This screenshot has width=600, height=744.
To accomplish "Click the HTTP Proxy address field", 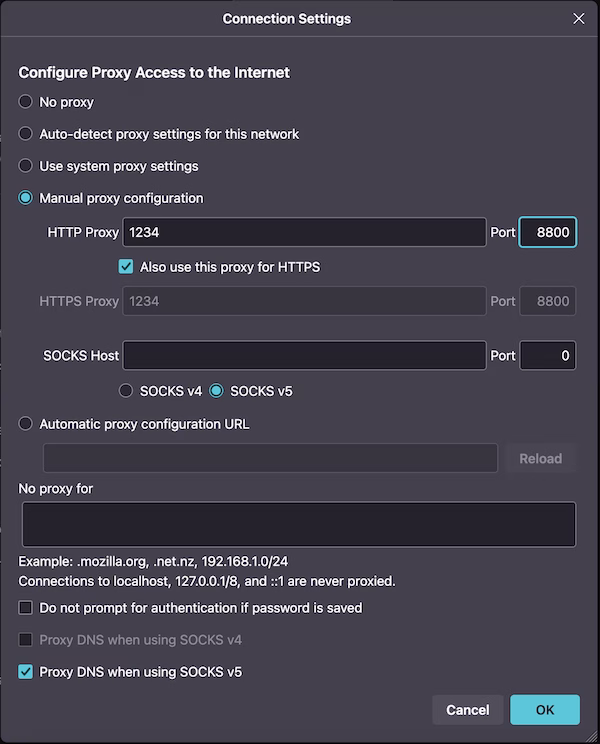I will click(304, 233).
